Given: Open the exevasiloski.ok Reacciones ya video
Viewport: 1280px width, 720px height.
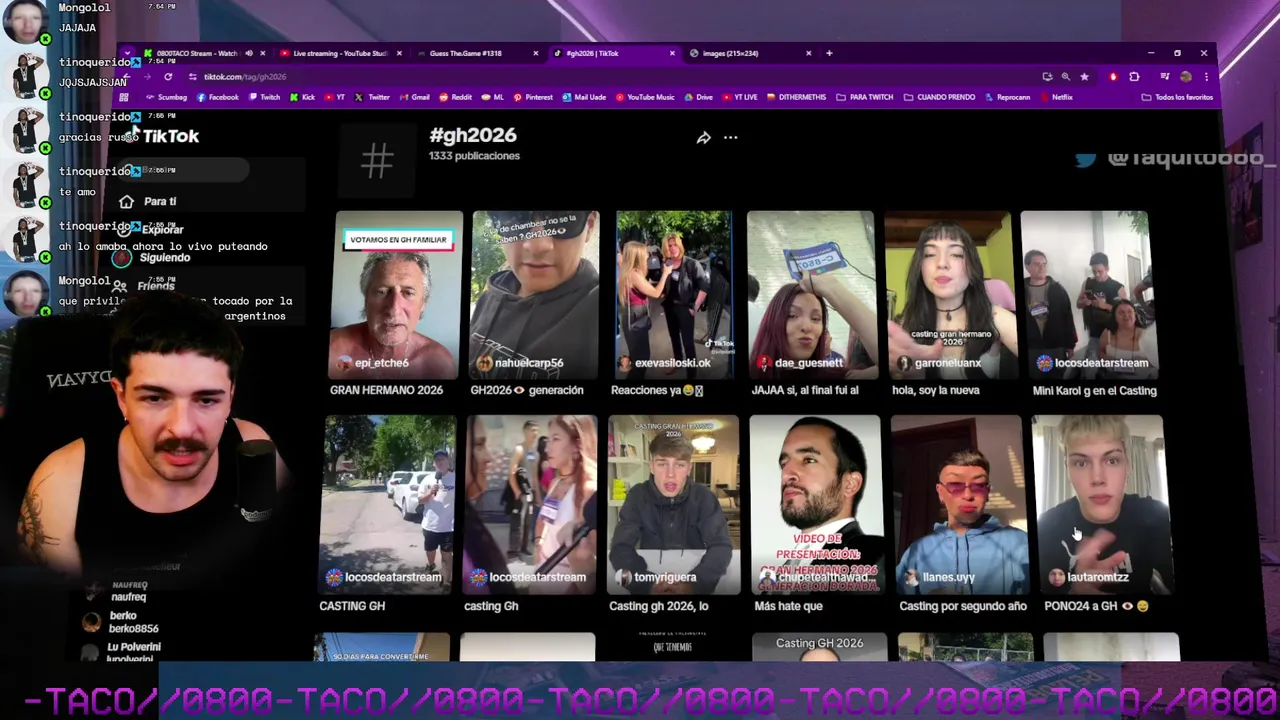Looking at the screenshot, I should (x=674, y=295).
